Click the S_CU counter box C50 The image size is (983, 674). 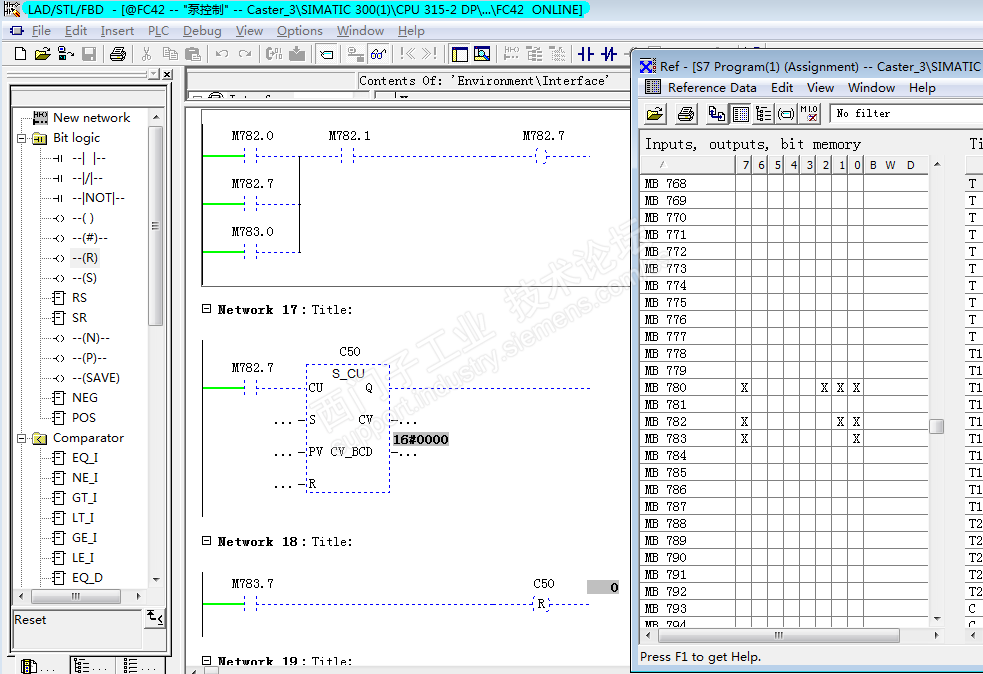pyautogui.click(x=348, y=429)
